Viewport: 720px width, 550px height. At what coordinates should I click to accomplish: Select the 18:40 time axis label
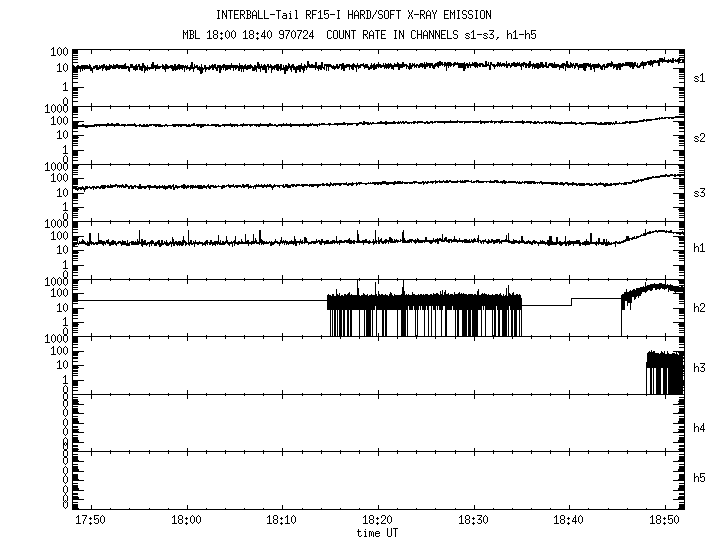pos(569,521)
